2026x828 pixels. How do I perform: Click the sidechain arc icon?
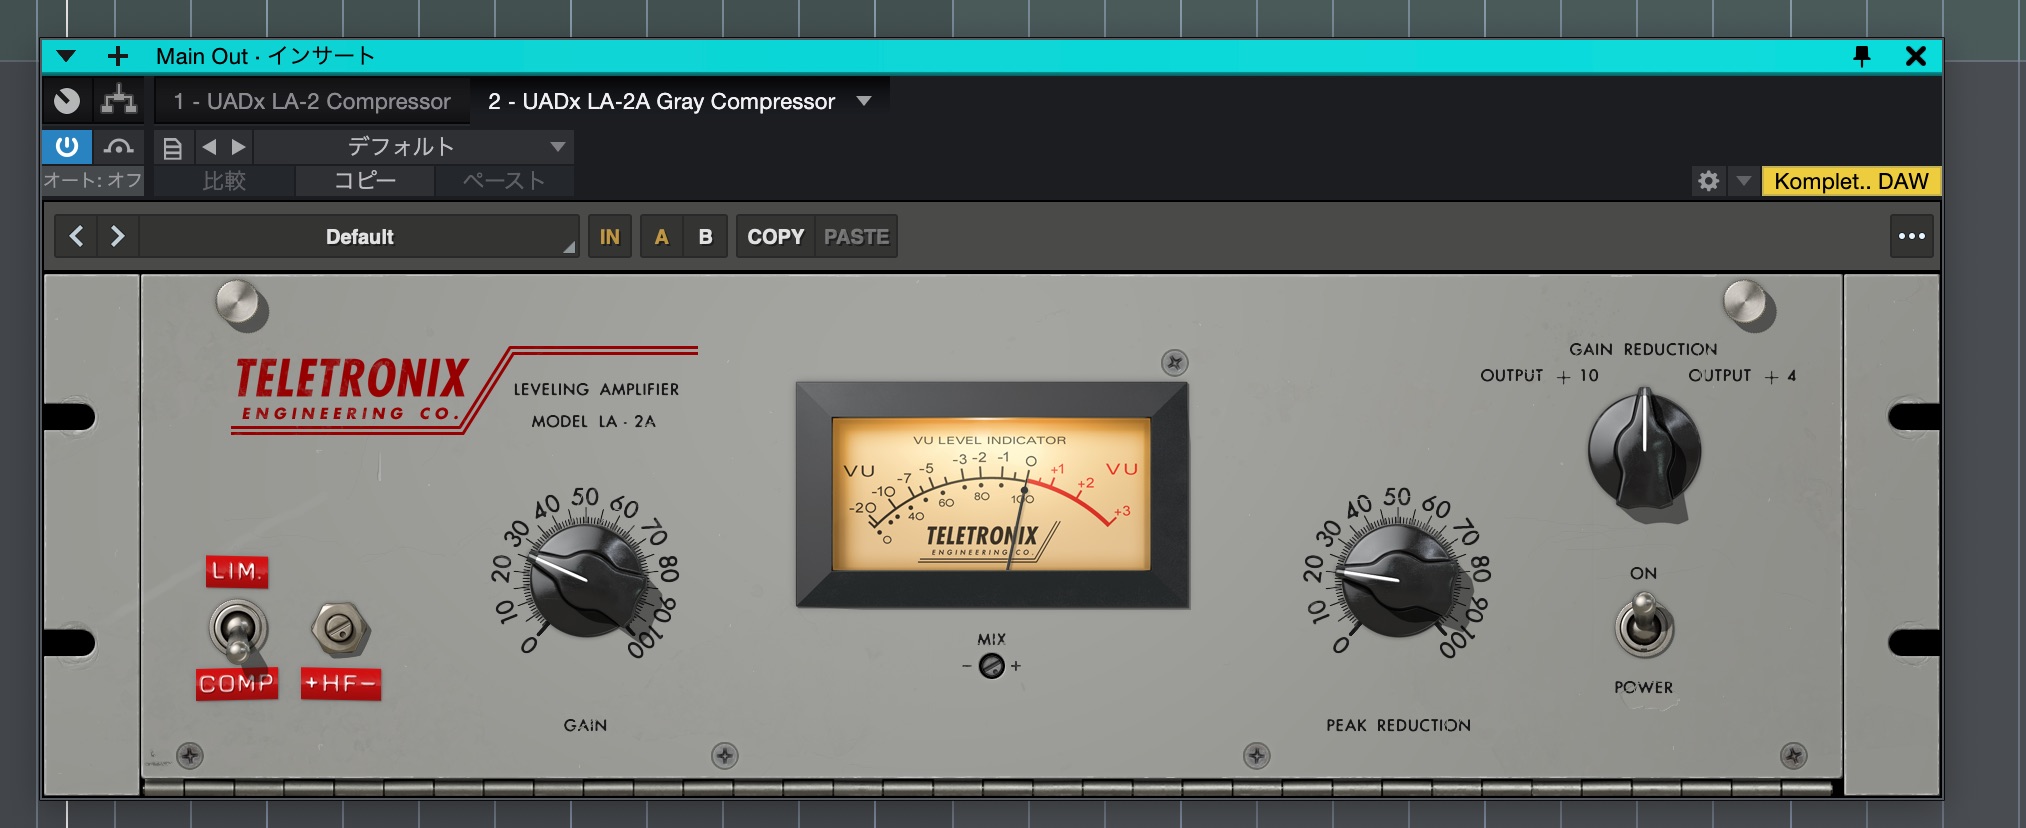click(x=119, y=147)
